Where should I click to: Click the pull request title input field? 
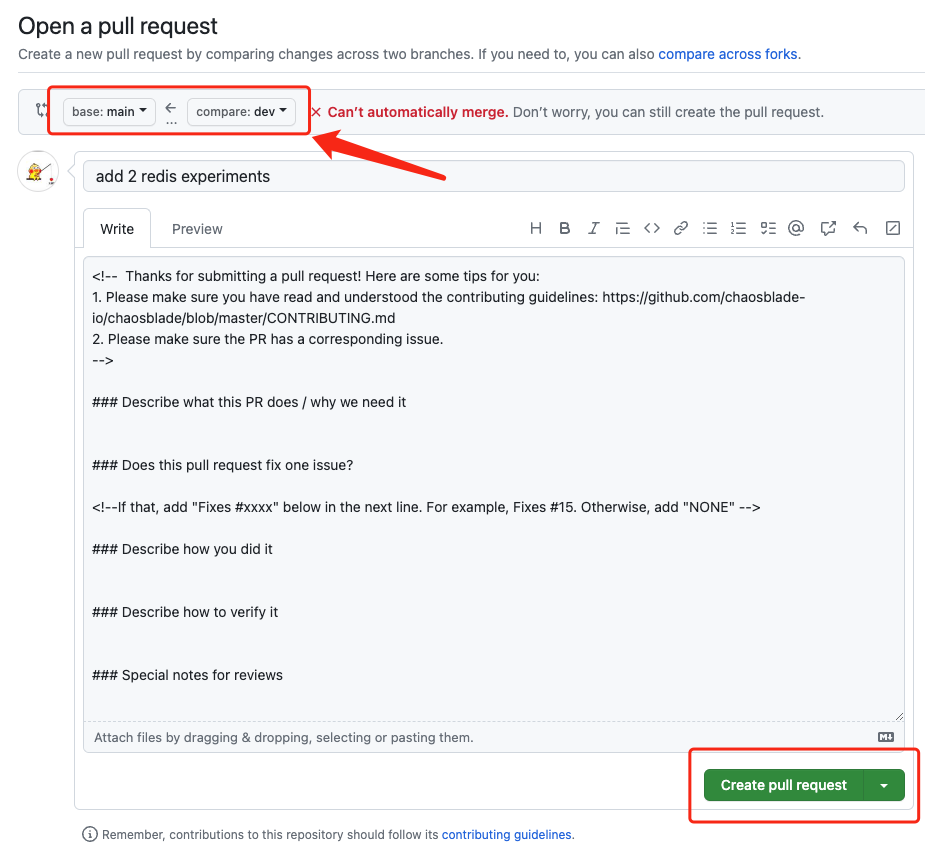point(493,176)
